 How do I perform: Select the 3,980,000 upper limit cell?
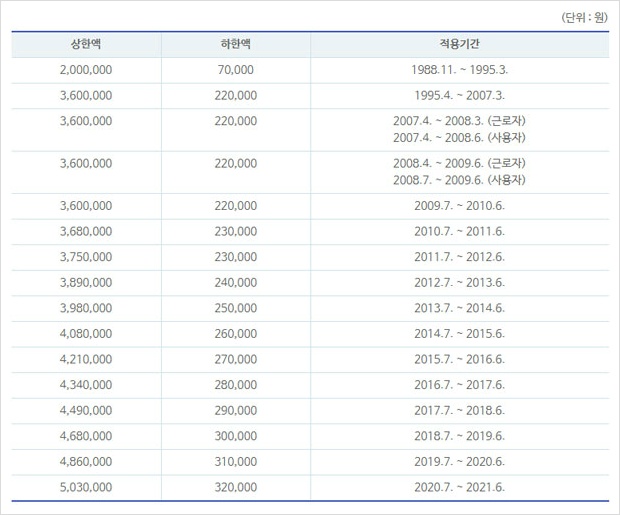pos(86,308)
